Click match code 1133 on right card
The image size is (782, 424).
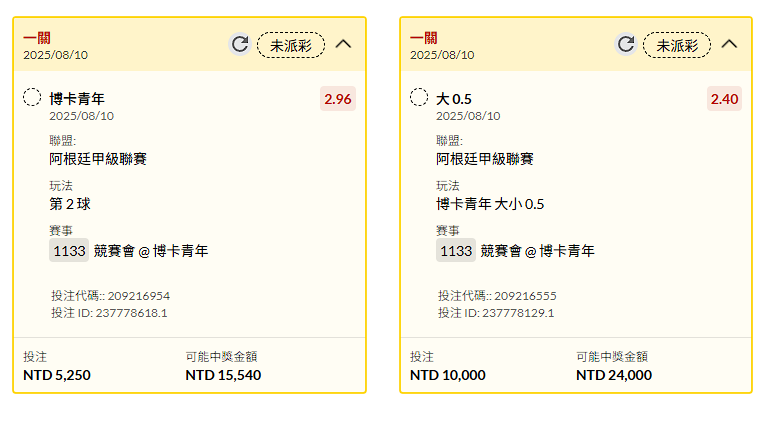click(456, 250)
